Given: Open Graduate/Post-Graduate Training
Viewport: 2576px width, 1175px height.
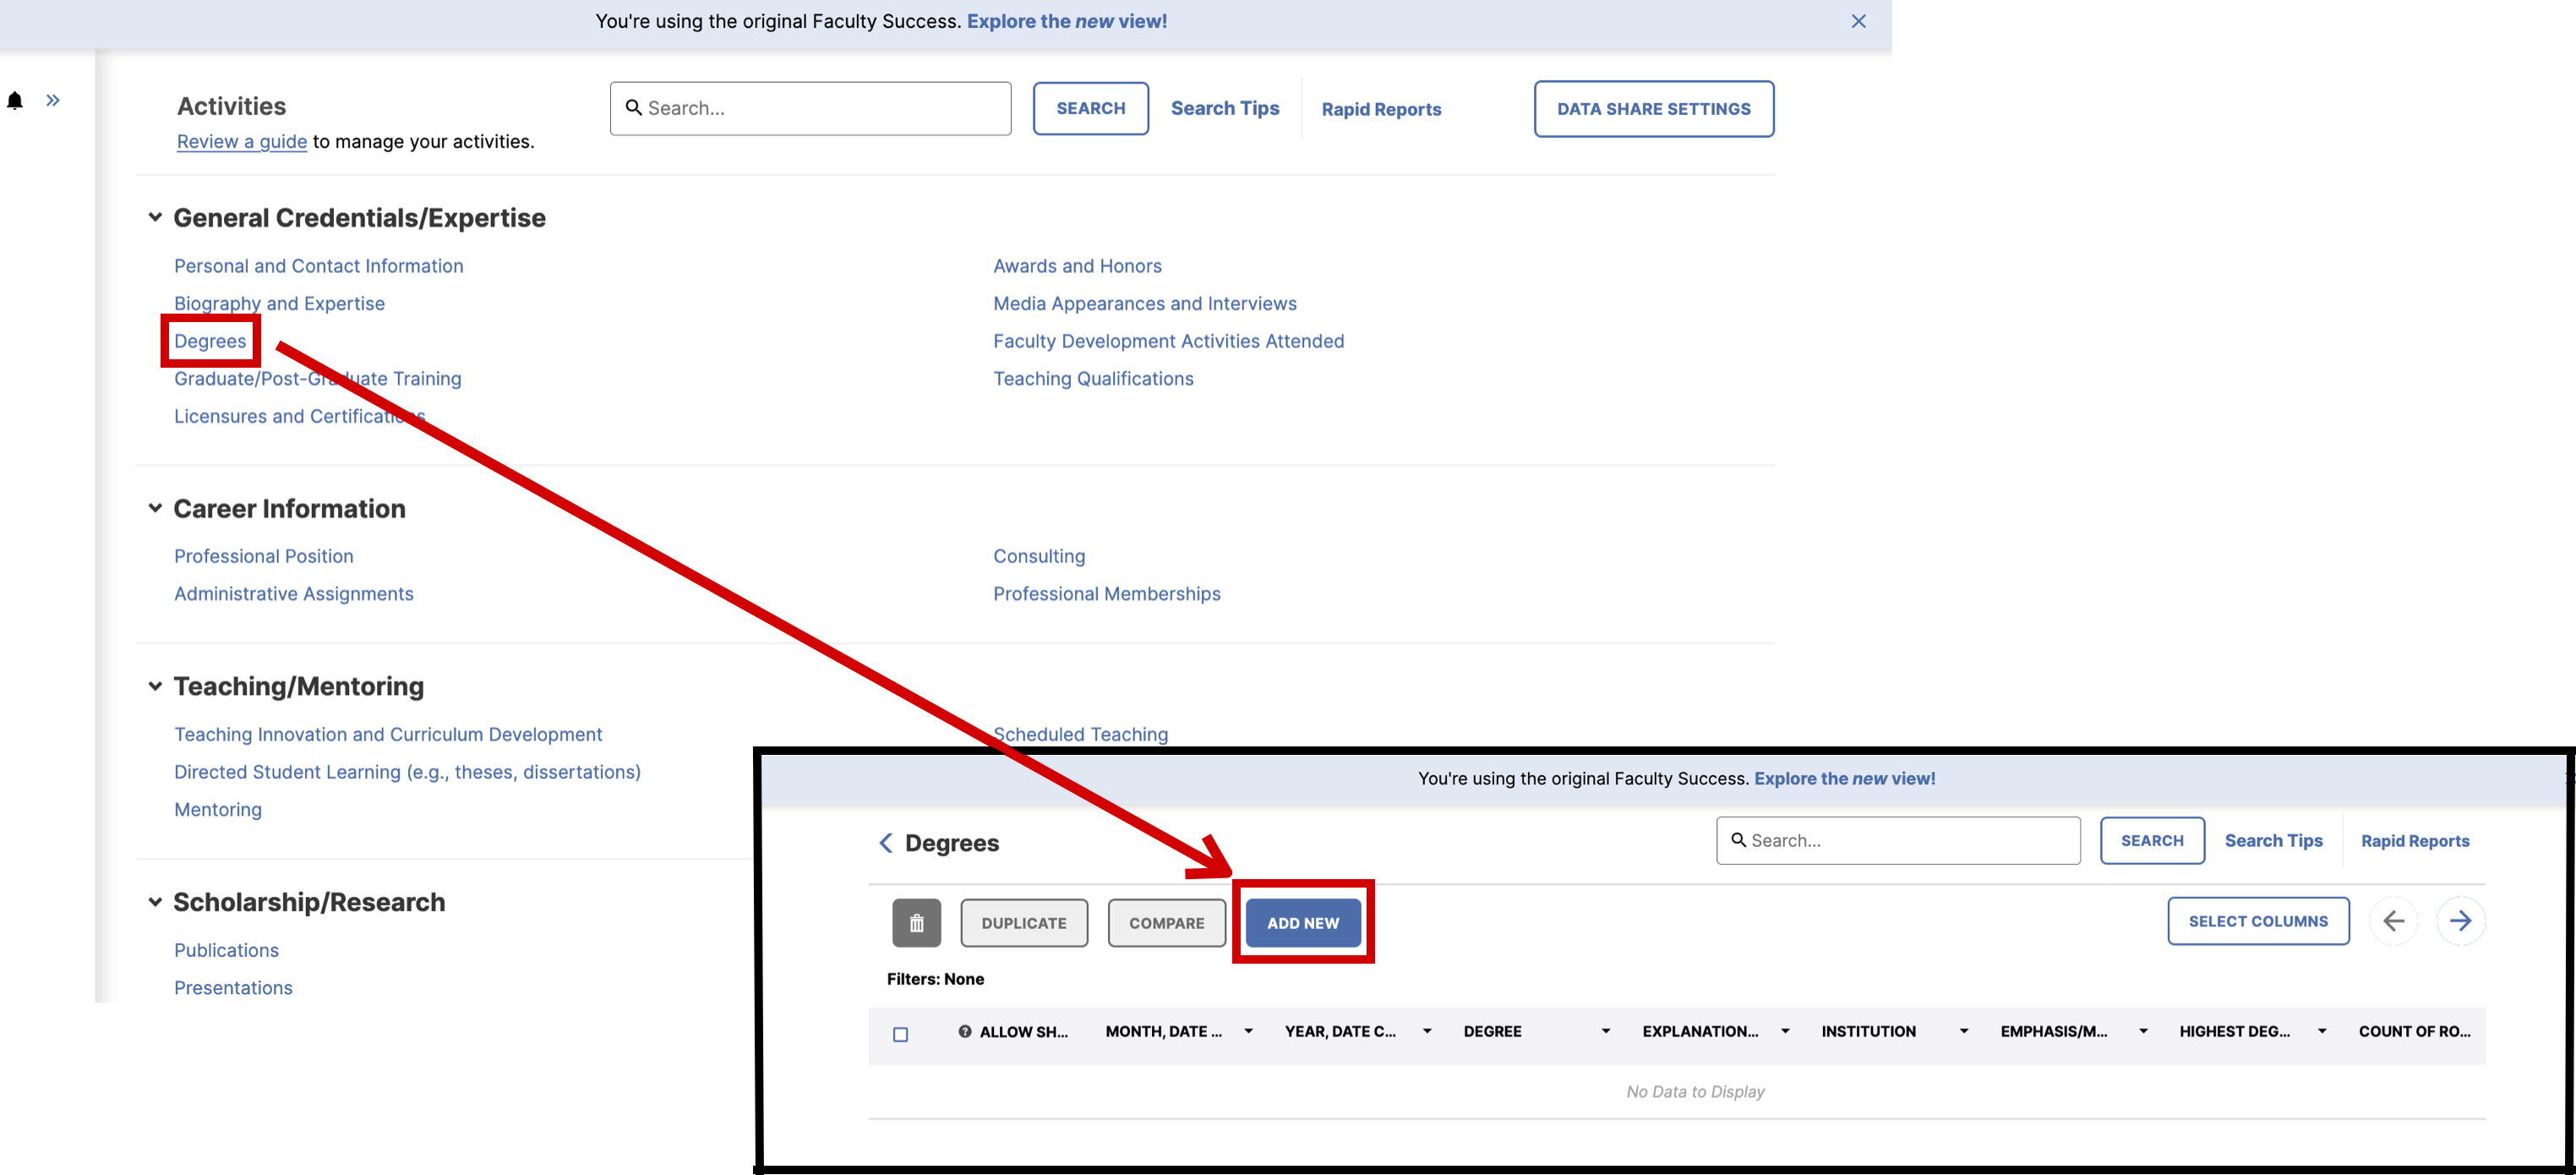Looking at the screenshot, I should tap(317, 378).
